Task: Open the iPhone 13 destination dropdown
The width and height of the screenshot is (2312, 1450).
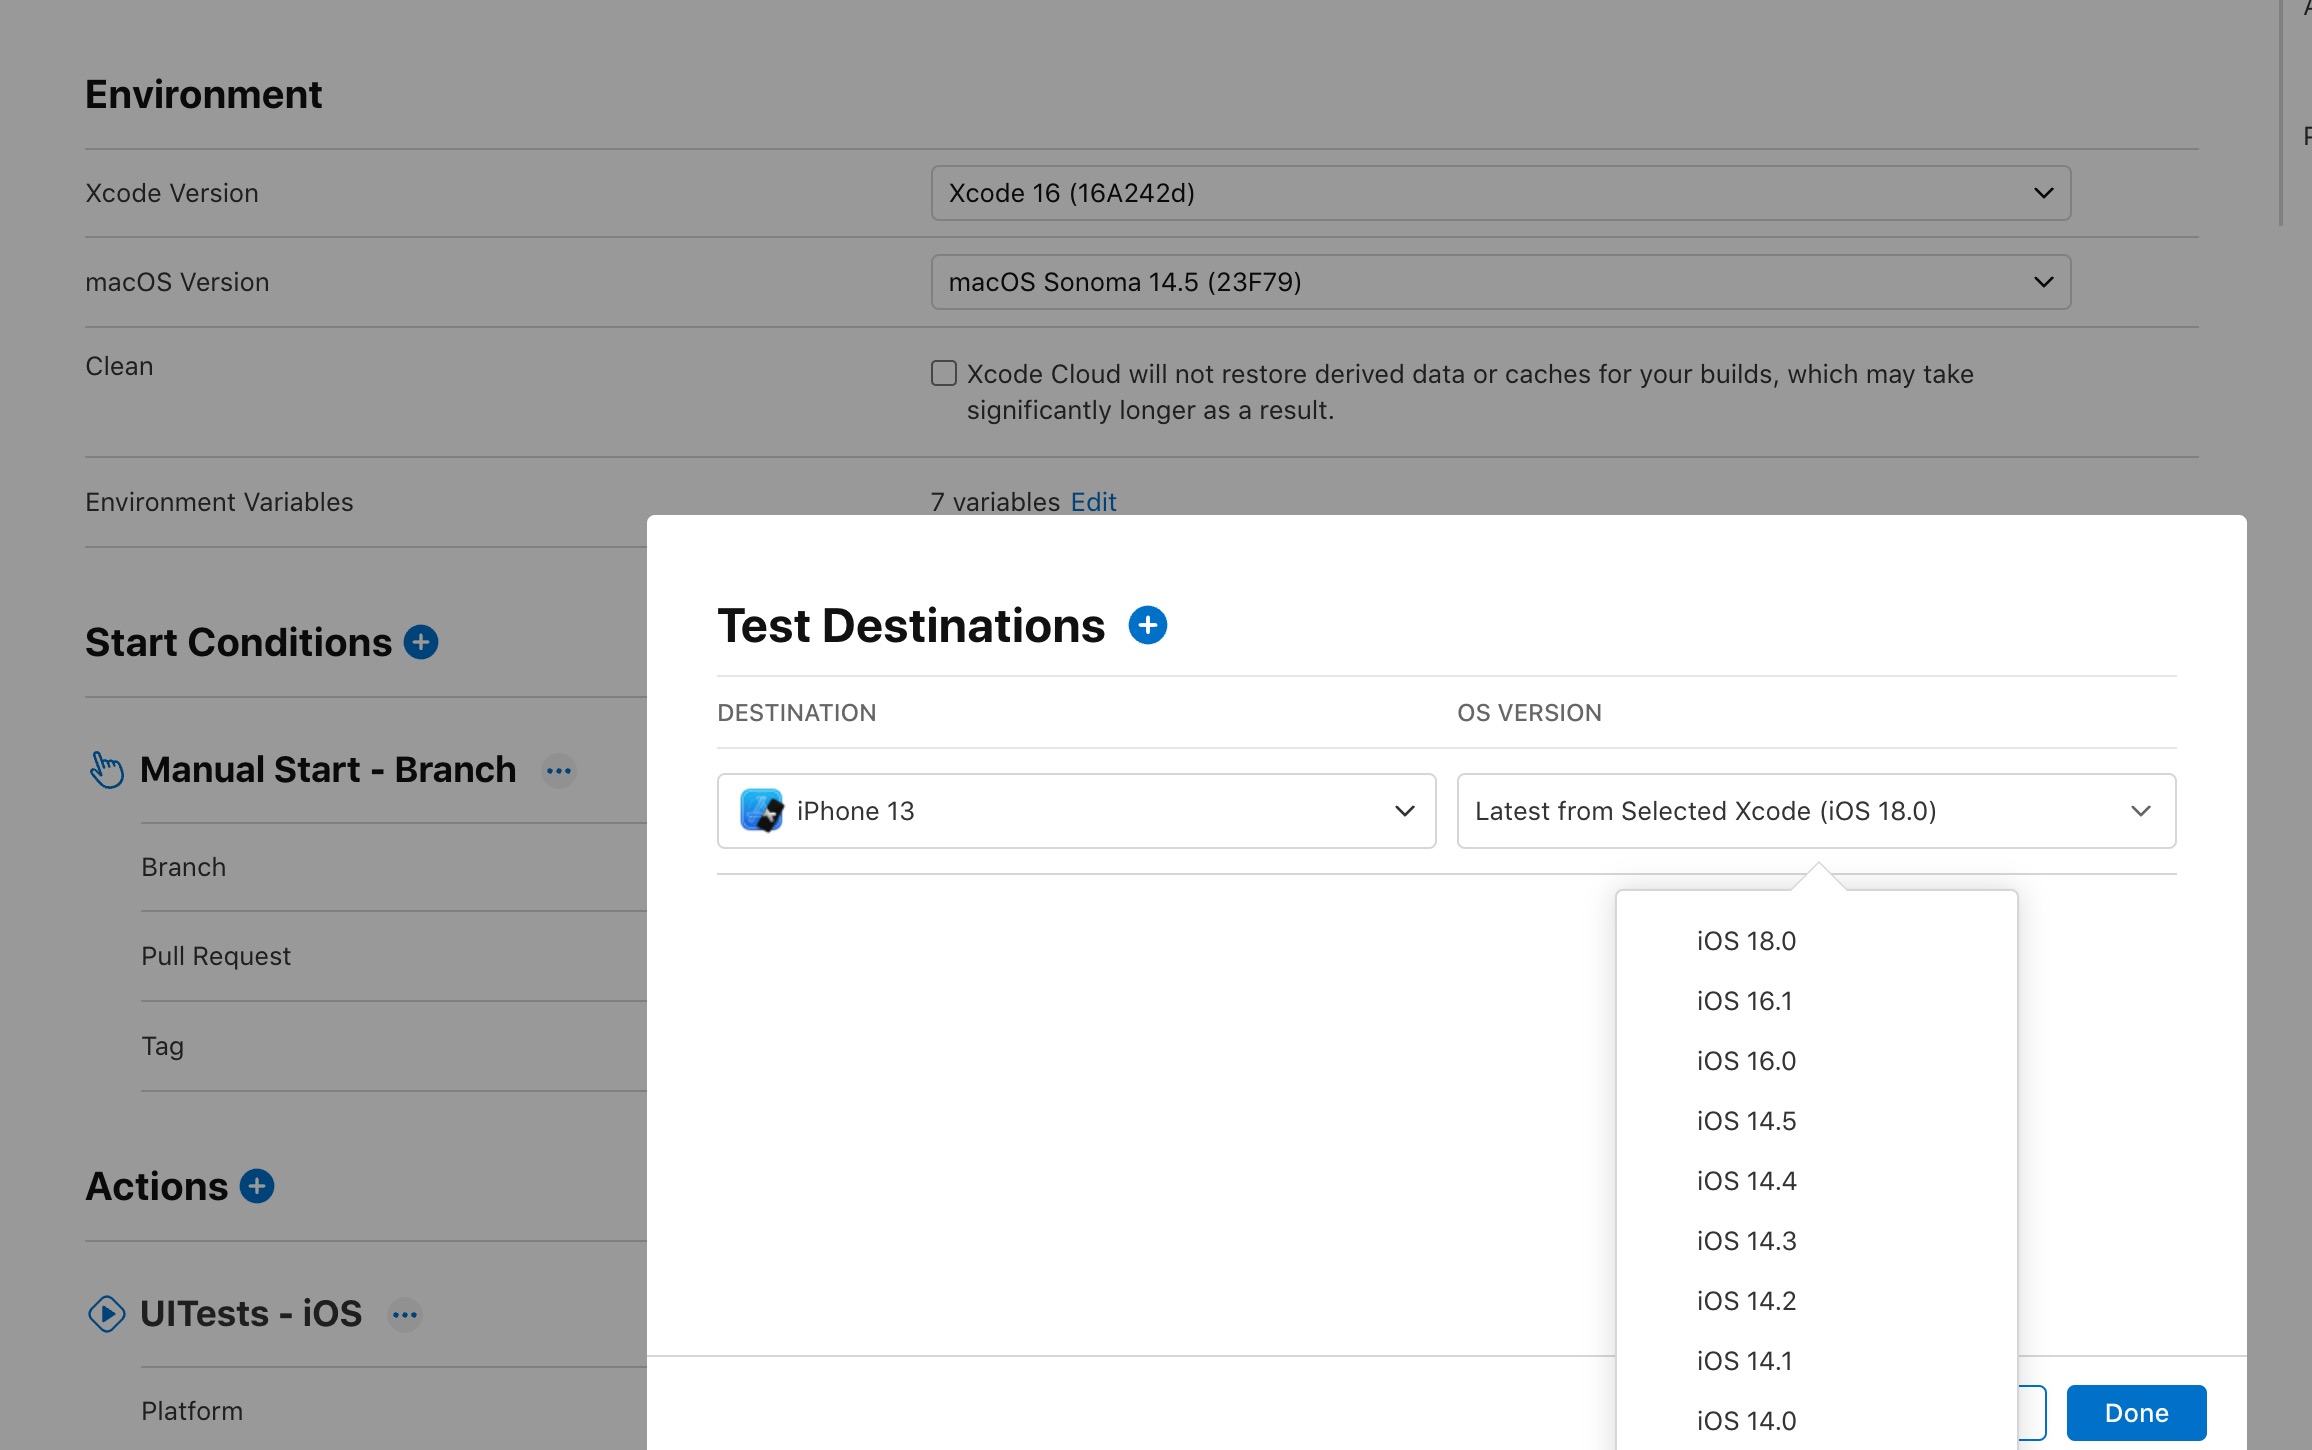Action: 1076,811
